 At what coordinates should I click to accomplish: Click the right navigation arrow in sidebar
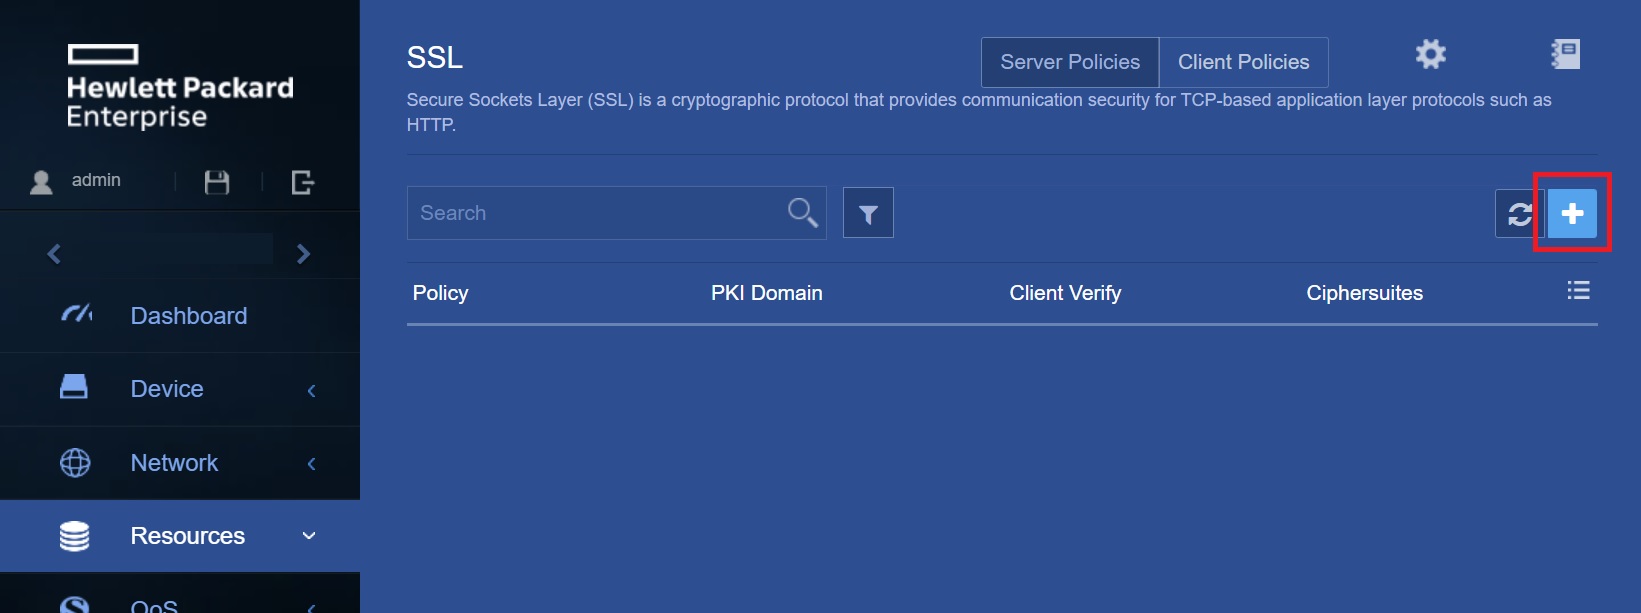click(304, 254)
